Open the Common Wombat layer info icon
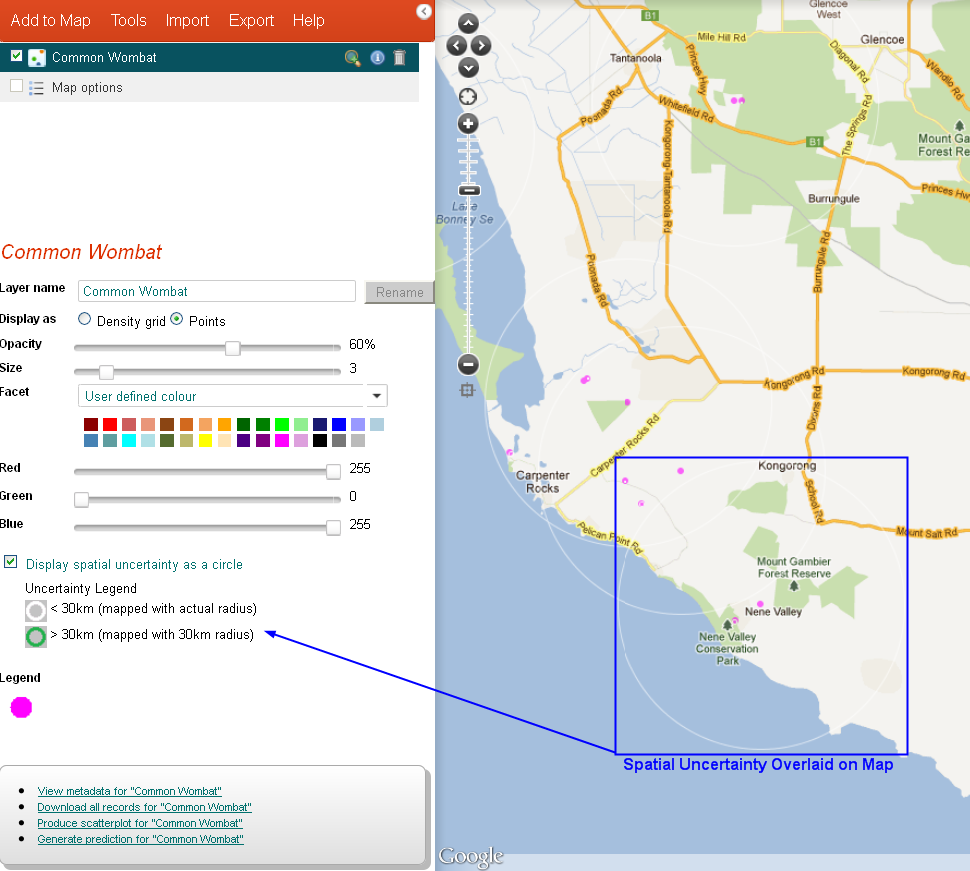Viewport: 970px width, 871px height. [x=377, y=58]
